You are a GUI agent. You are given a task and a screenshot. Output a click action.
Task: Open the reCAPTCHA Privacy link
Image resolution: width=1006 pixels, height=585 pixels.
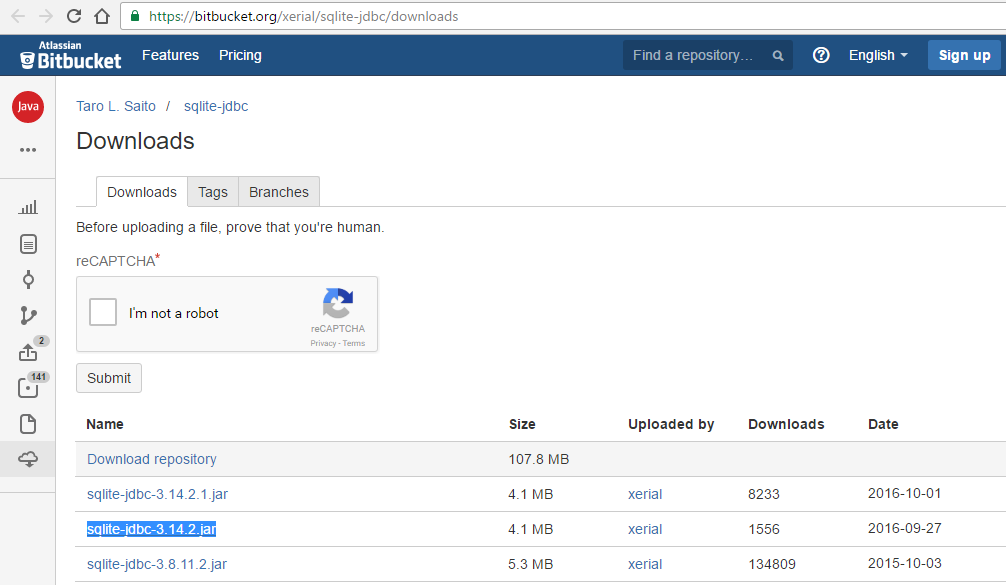point(323,343)
